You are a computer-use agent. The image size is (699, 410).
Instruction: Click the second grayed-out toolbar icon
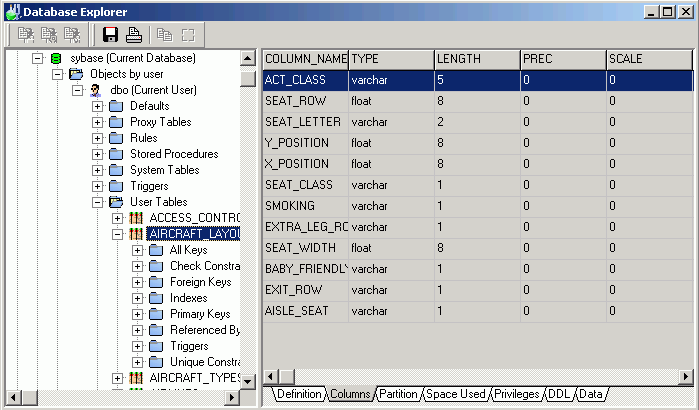pos(49,35)
